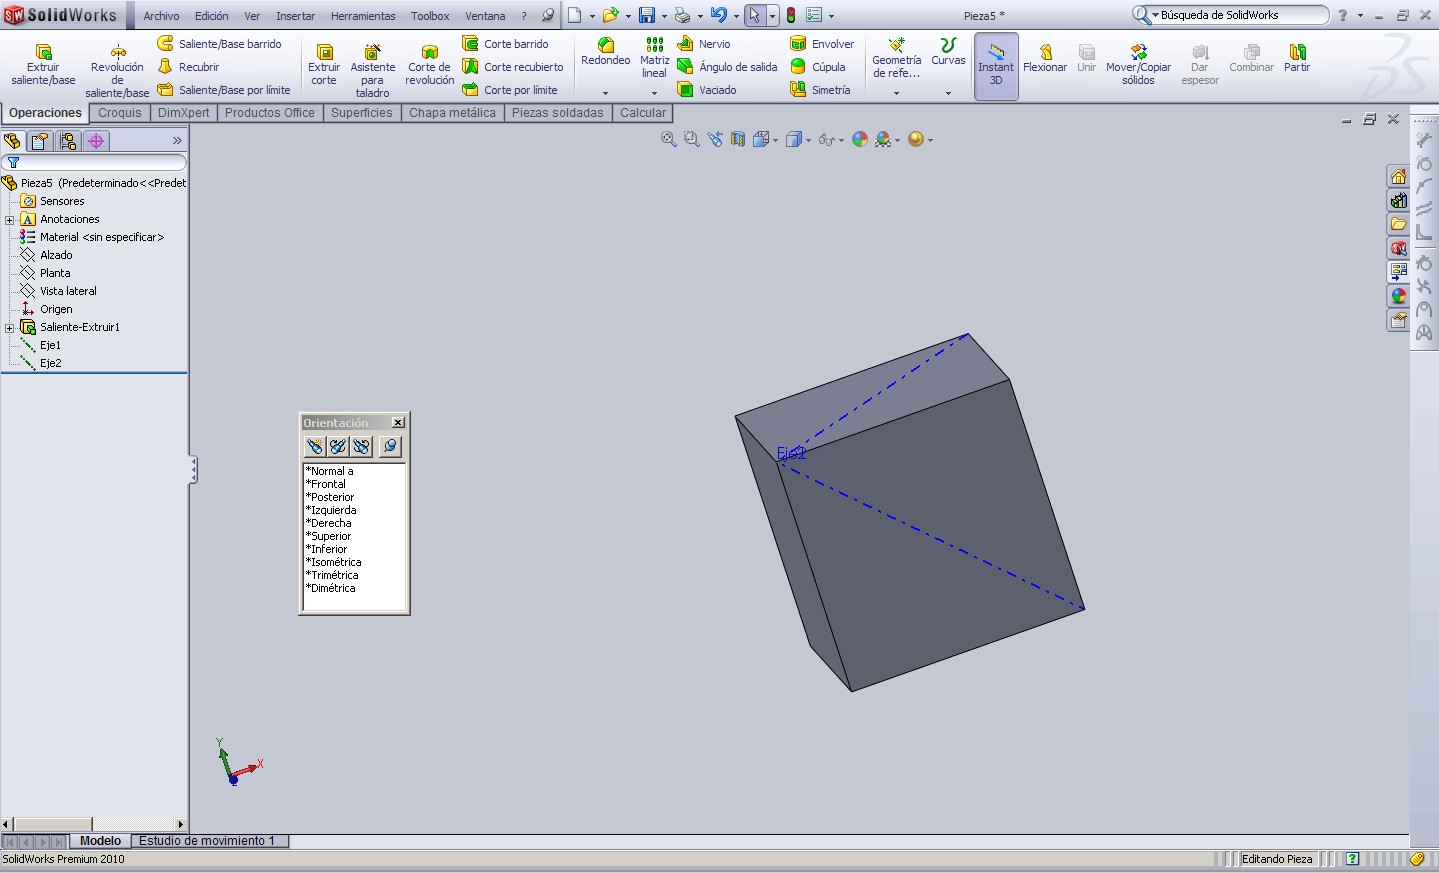Image resolution: width=1439 pixels, height=873 pixels.
Task: Select the Simetría mirror tool
Action: click(x=820, y=90)
